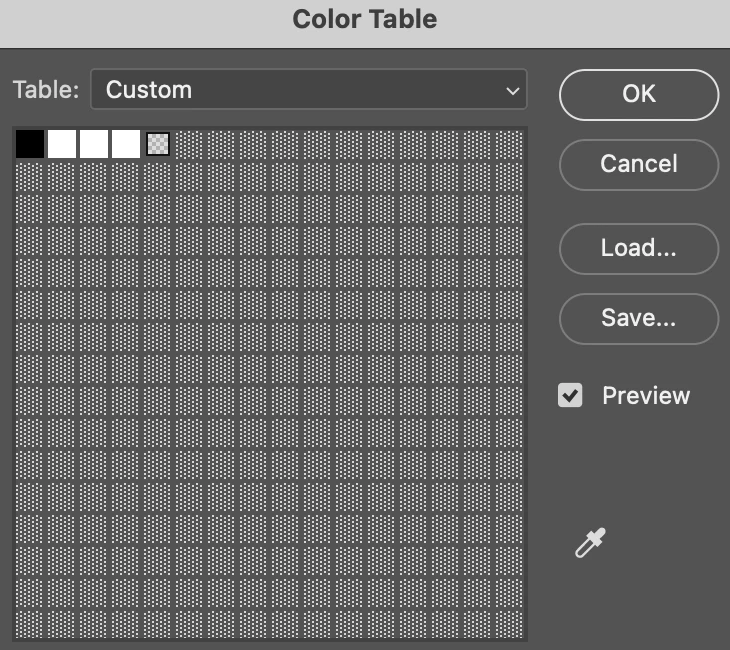This screenshot has height=650, width=730.
Task: Click the Preview label text
Action: click(646, 396)
